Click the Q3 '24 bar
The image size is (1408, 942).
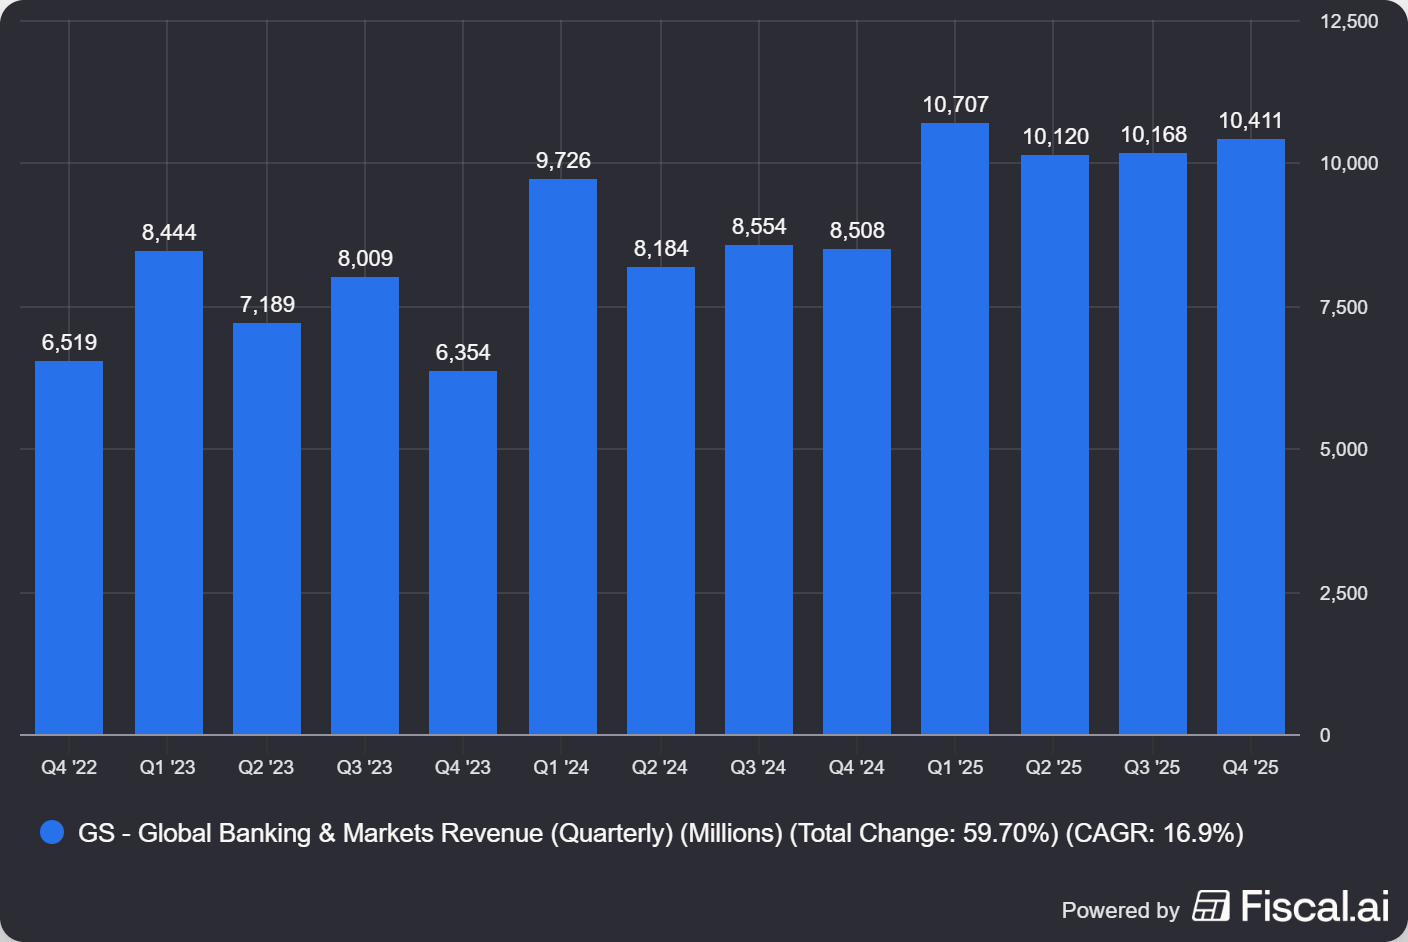click(x=759, y=490)
